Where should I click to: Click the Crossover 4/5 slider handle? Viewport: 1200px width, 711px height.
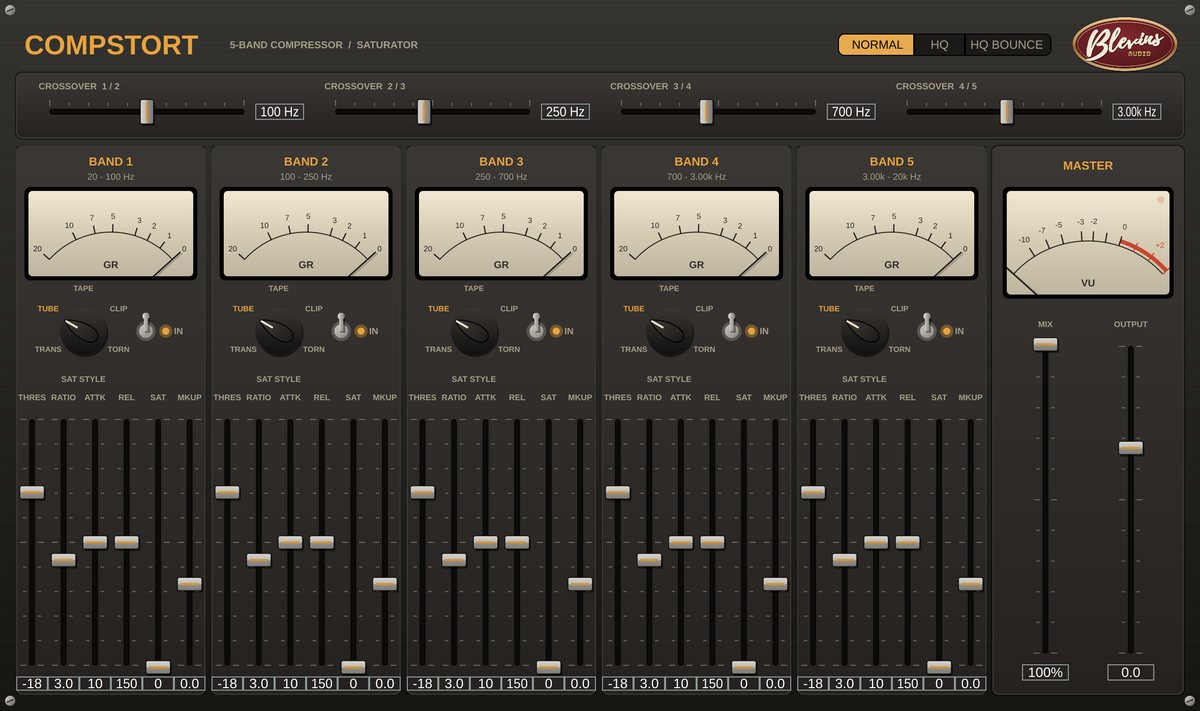[x=1006, y=111]
